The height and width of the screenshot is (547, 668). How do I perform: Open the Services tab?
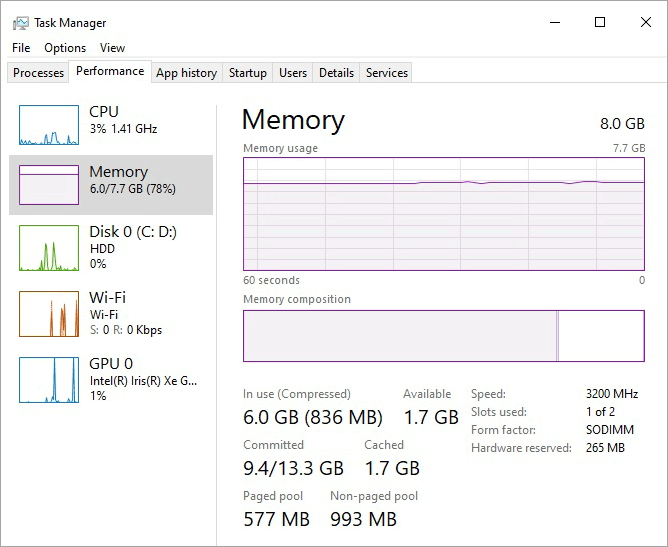[x=387, y=73]
